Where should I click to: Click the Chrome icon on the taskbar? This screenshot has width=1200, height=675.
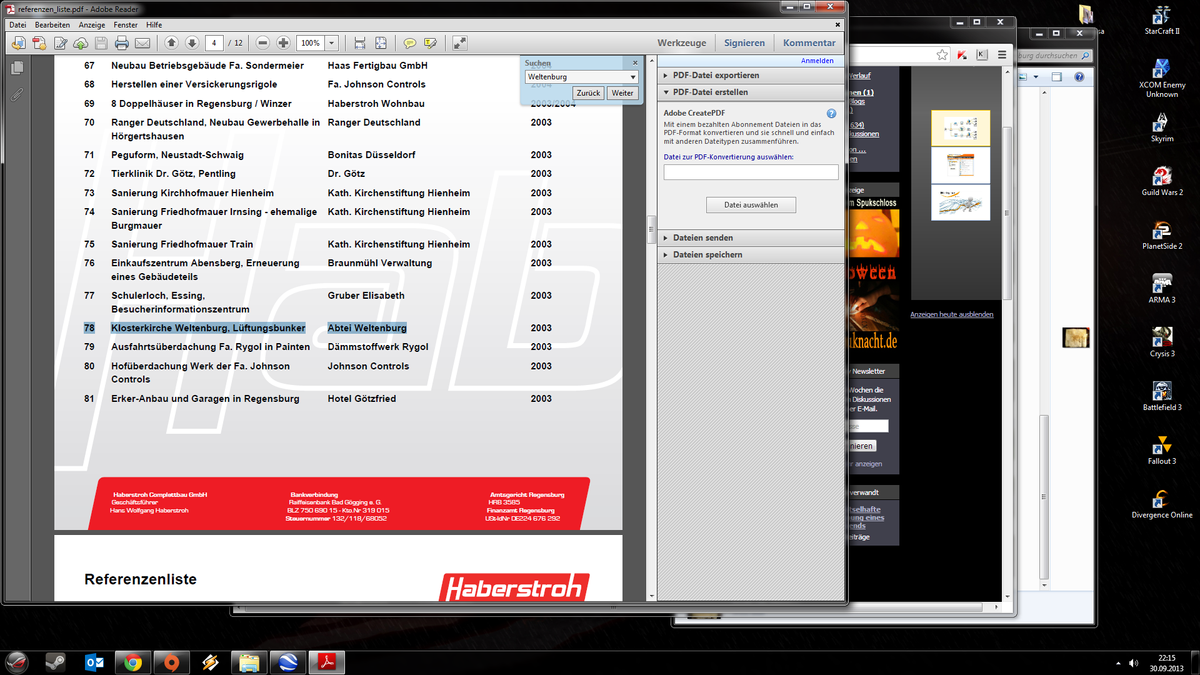click(133, 662)
